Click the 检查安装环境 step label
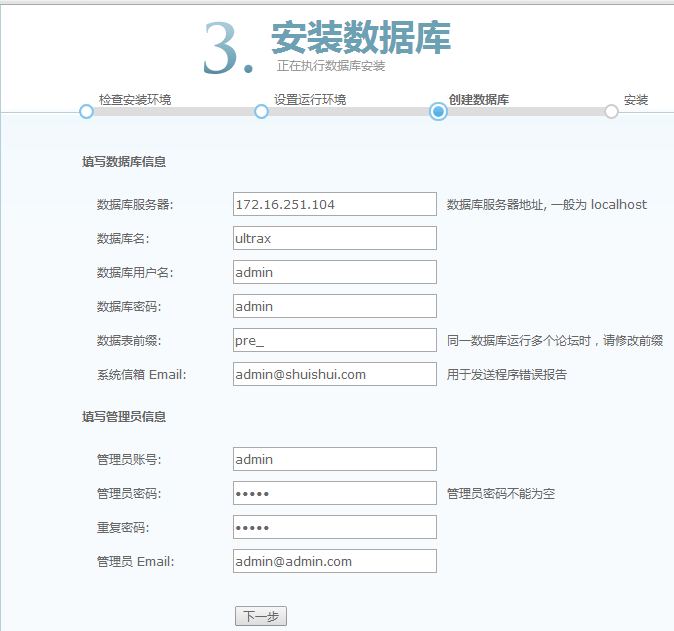Viewport: 674px width, 631px height. 135,100
